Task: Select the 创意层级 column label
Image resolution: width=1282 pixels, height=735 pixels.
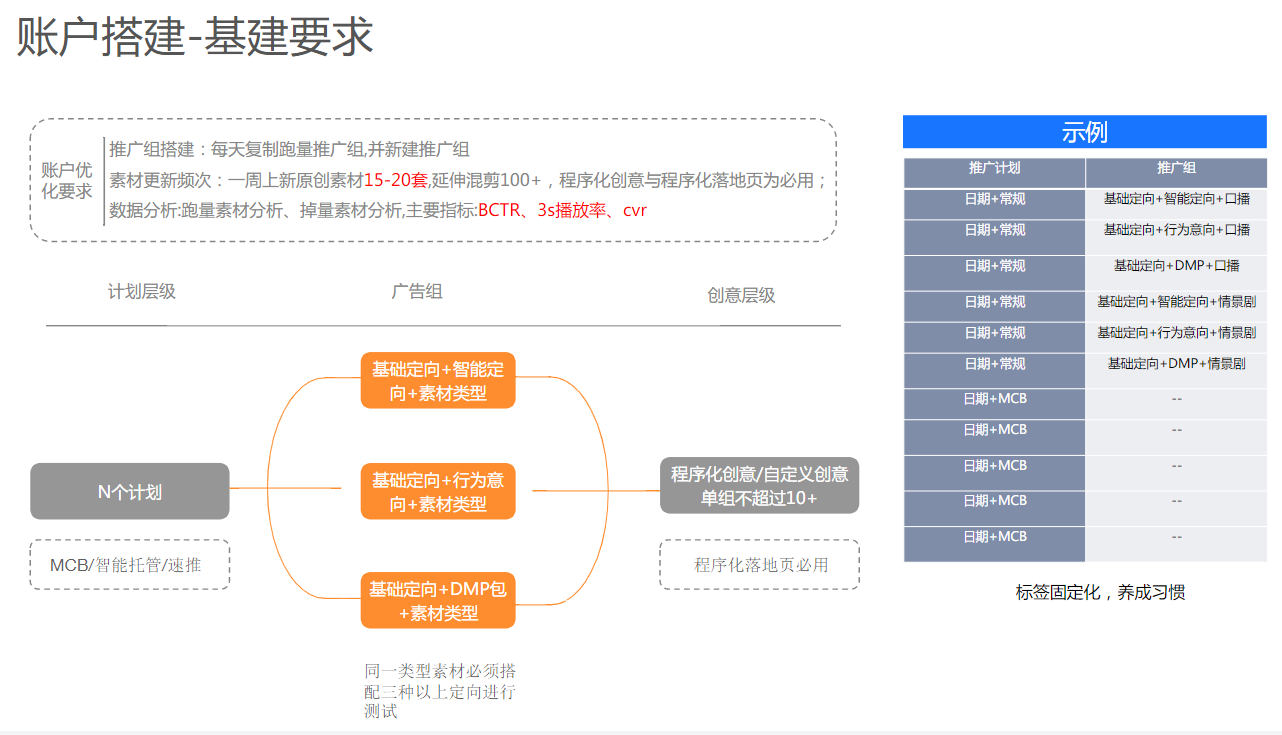Action: [x=741, y=295]
